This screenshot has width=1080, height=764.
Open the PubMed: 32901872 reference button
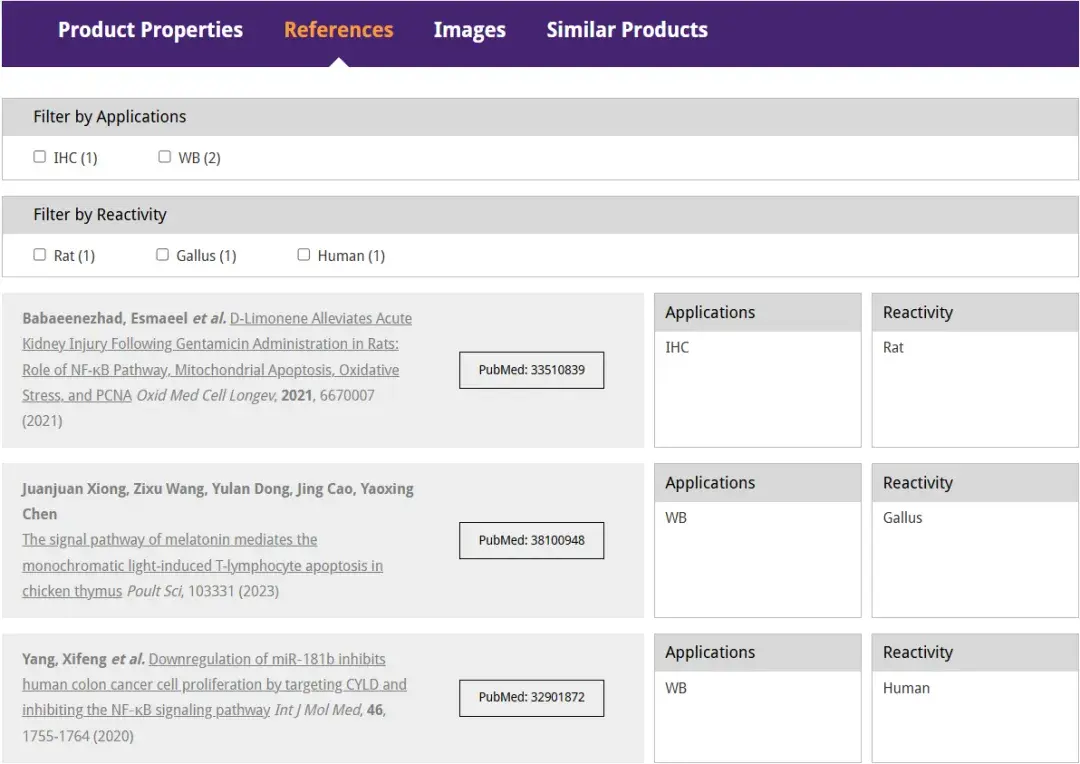point(531,697)
